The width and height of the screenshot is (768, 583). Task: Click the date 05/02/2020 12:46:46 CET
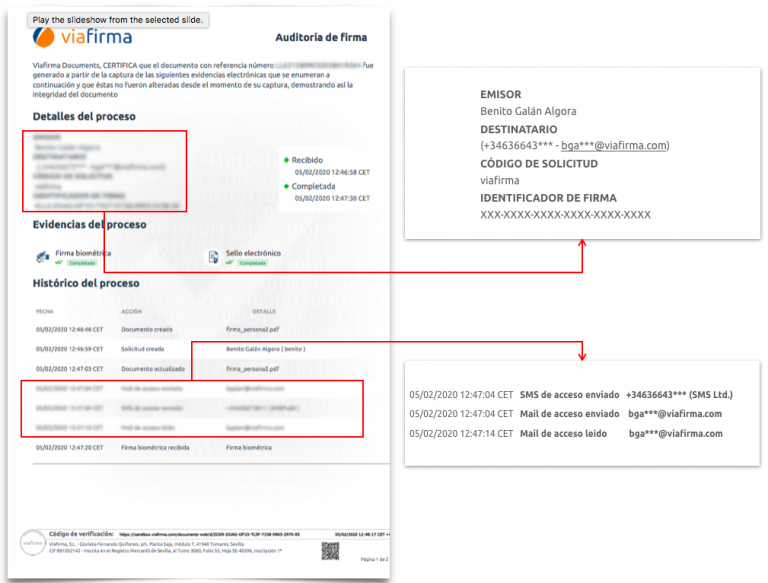pyautogui.click(x=70, y=330)
